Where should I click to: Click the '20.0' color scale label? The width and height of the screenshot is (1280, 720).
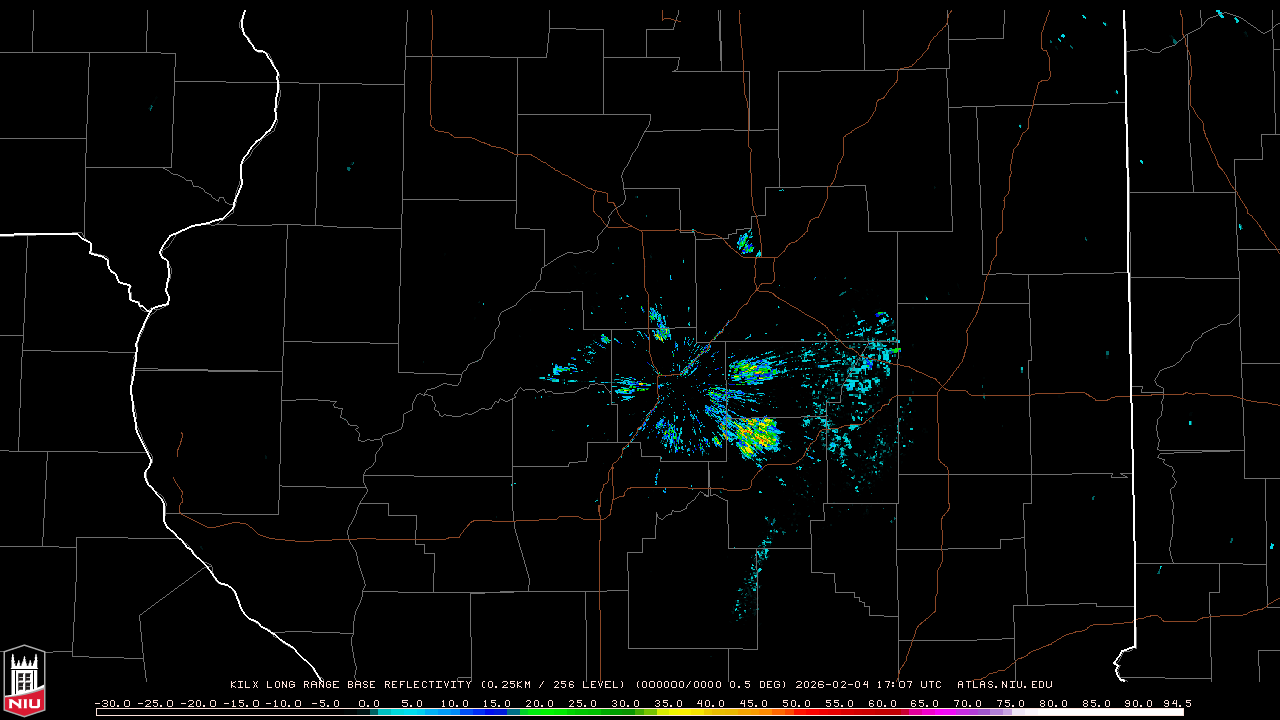tap(540, 704)
